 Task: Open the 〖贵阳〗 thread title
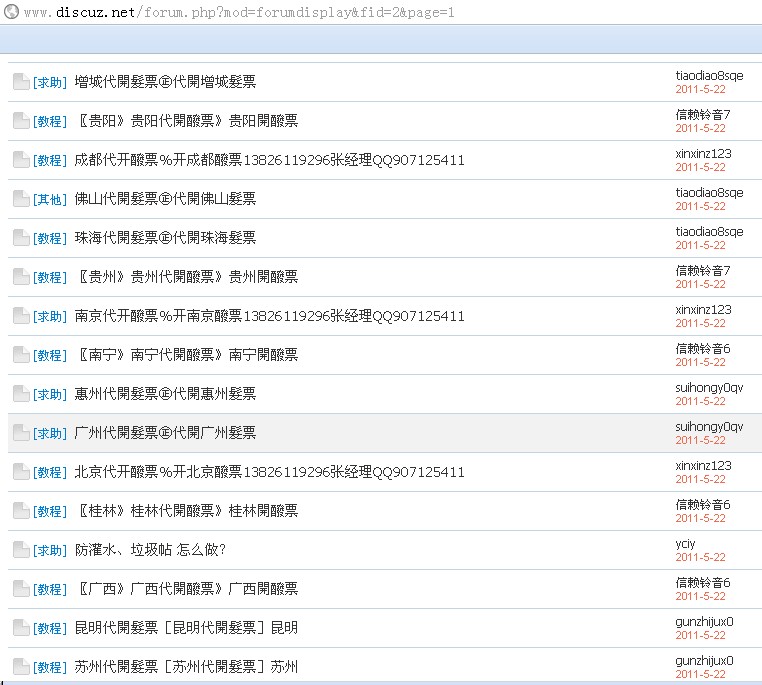tap(187, 120)
